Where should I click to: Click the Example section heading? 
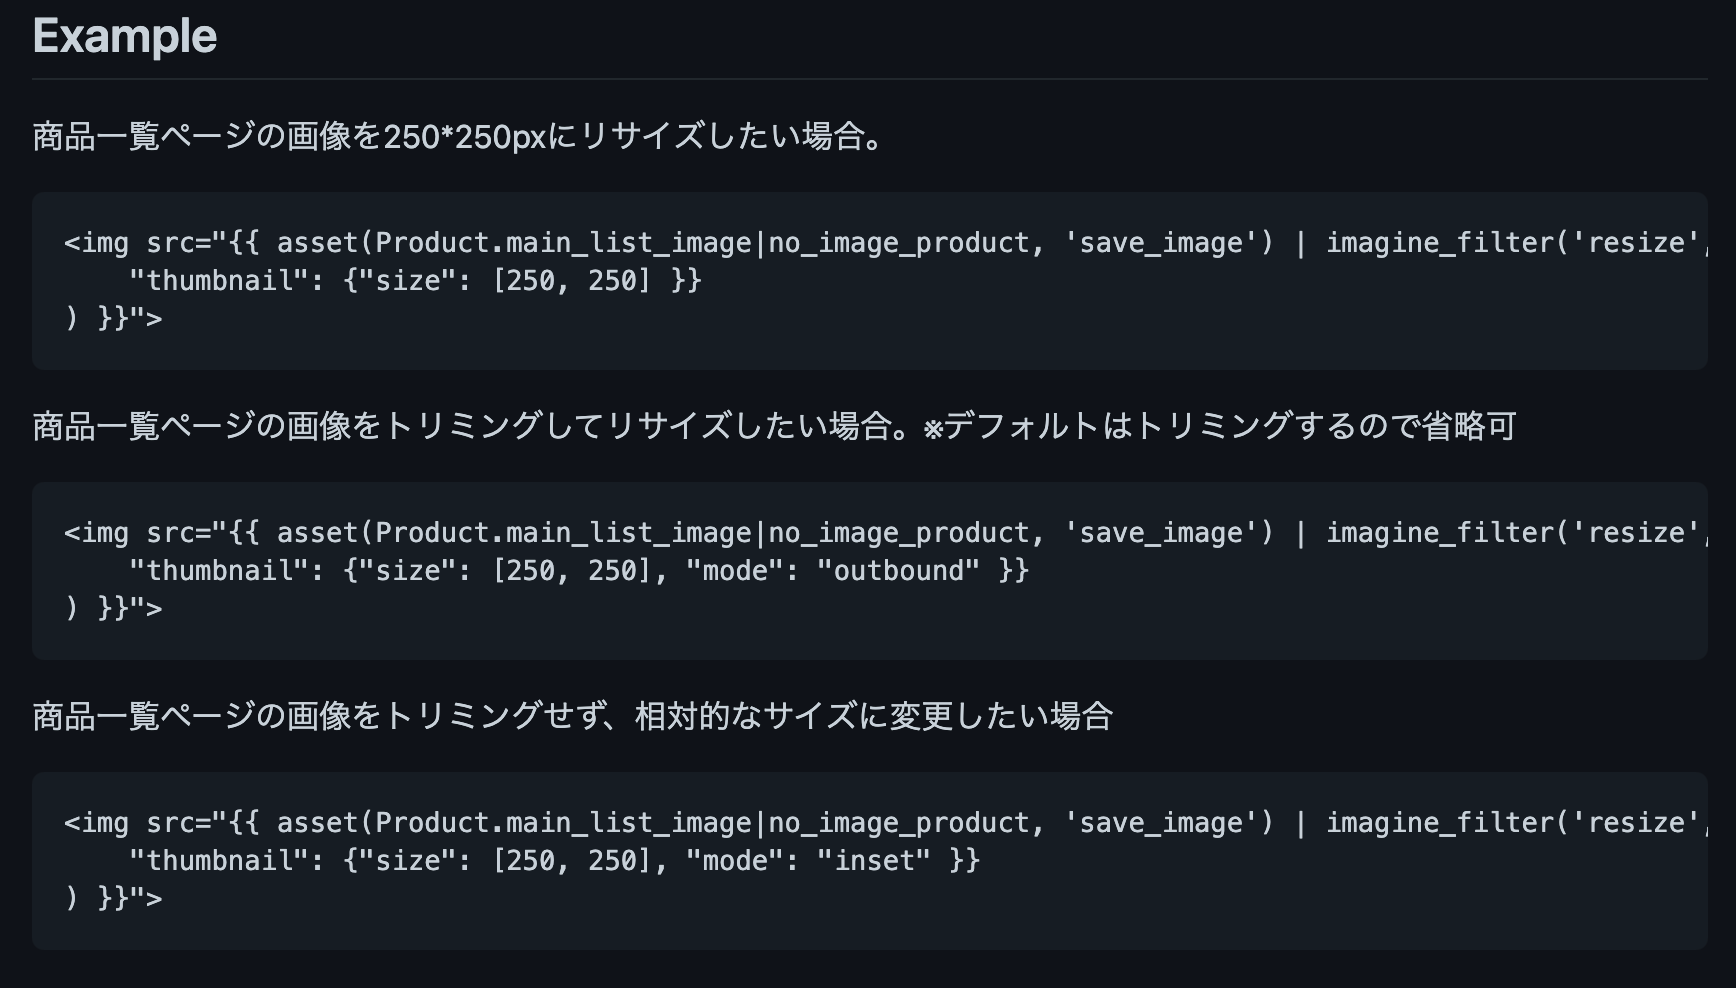point(124,37)
